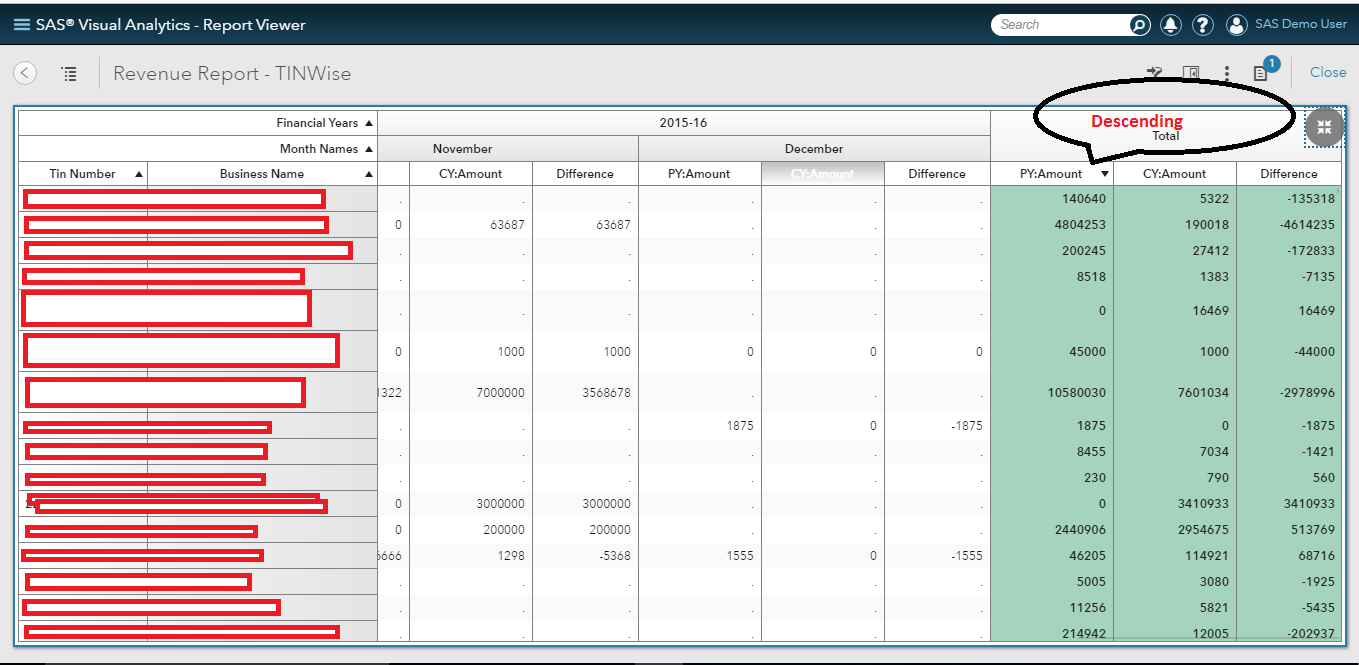Toggle the side panel icon
The height and width of the screenshot is (665, 1359).
(1191, 72)
